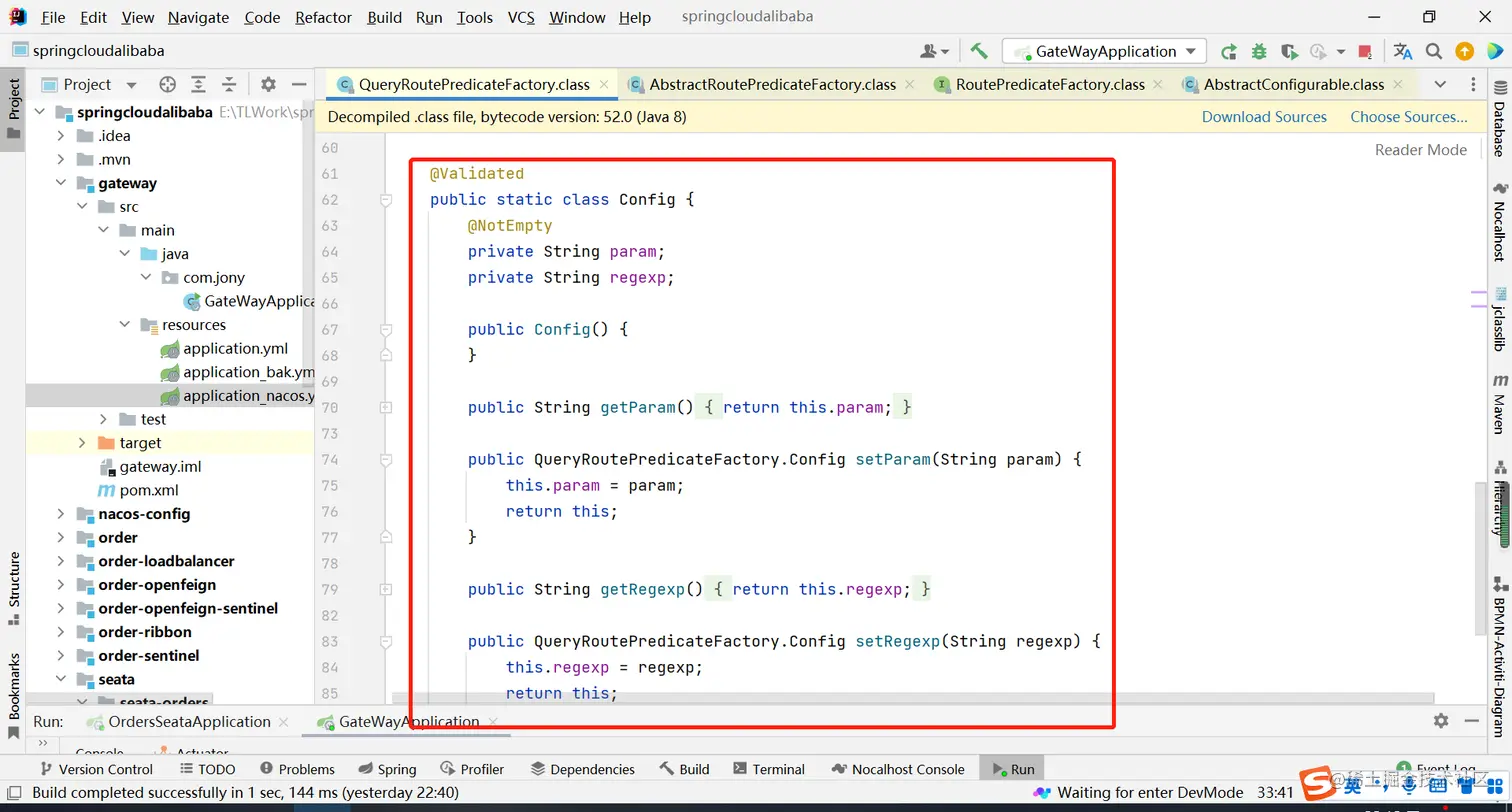Select opened file using the crosshair icon
This screenshot has height=812, width=1512.
click(168, 84)
